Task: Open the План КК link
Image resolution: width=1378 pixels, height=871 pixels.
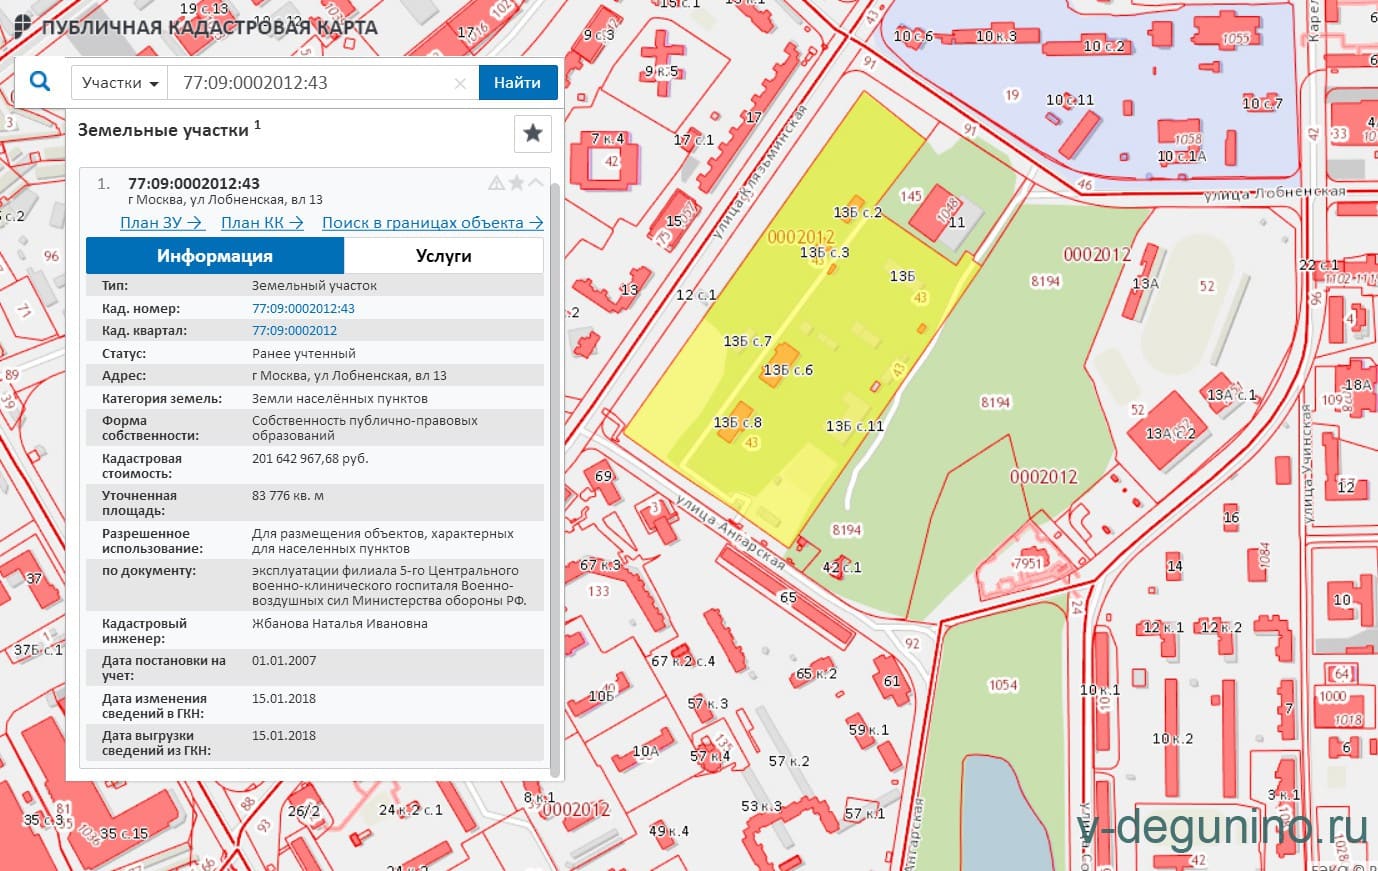Action: (x=262, y=223)
